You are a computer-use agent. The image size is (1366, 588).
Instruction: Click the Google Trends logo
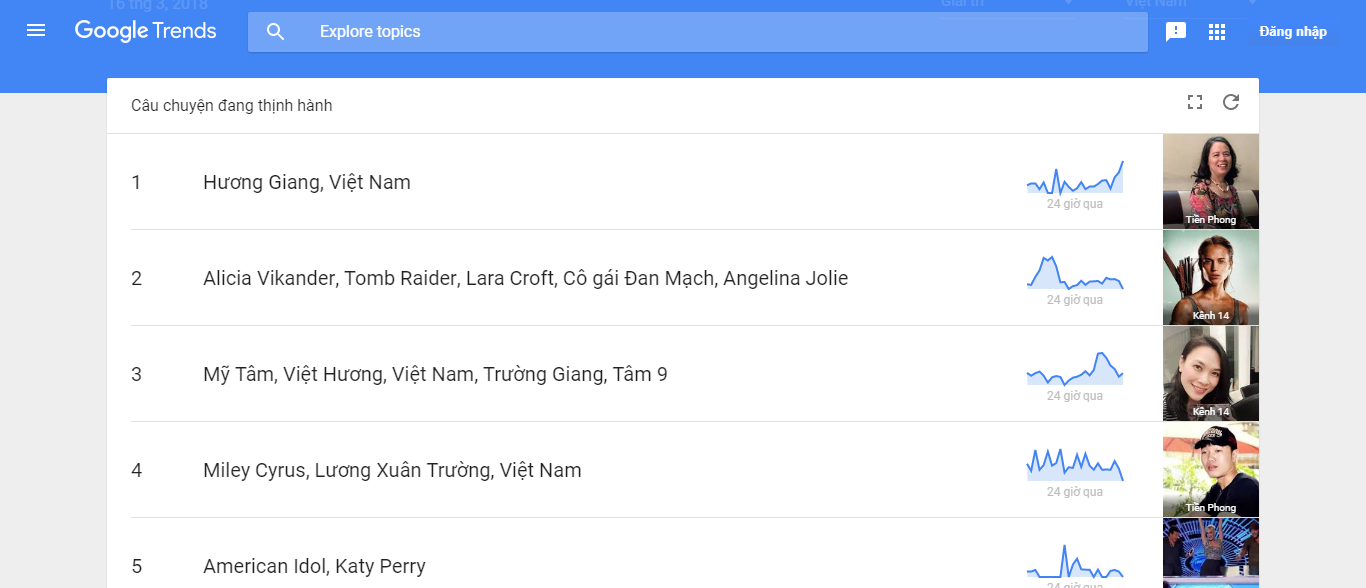[x=146, y=31]
